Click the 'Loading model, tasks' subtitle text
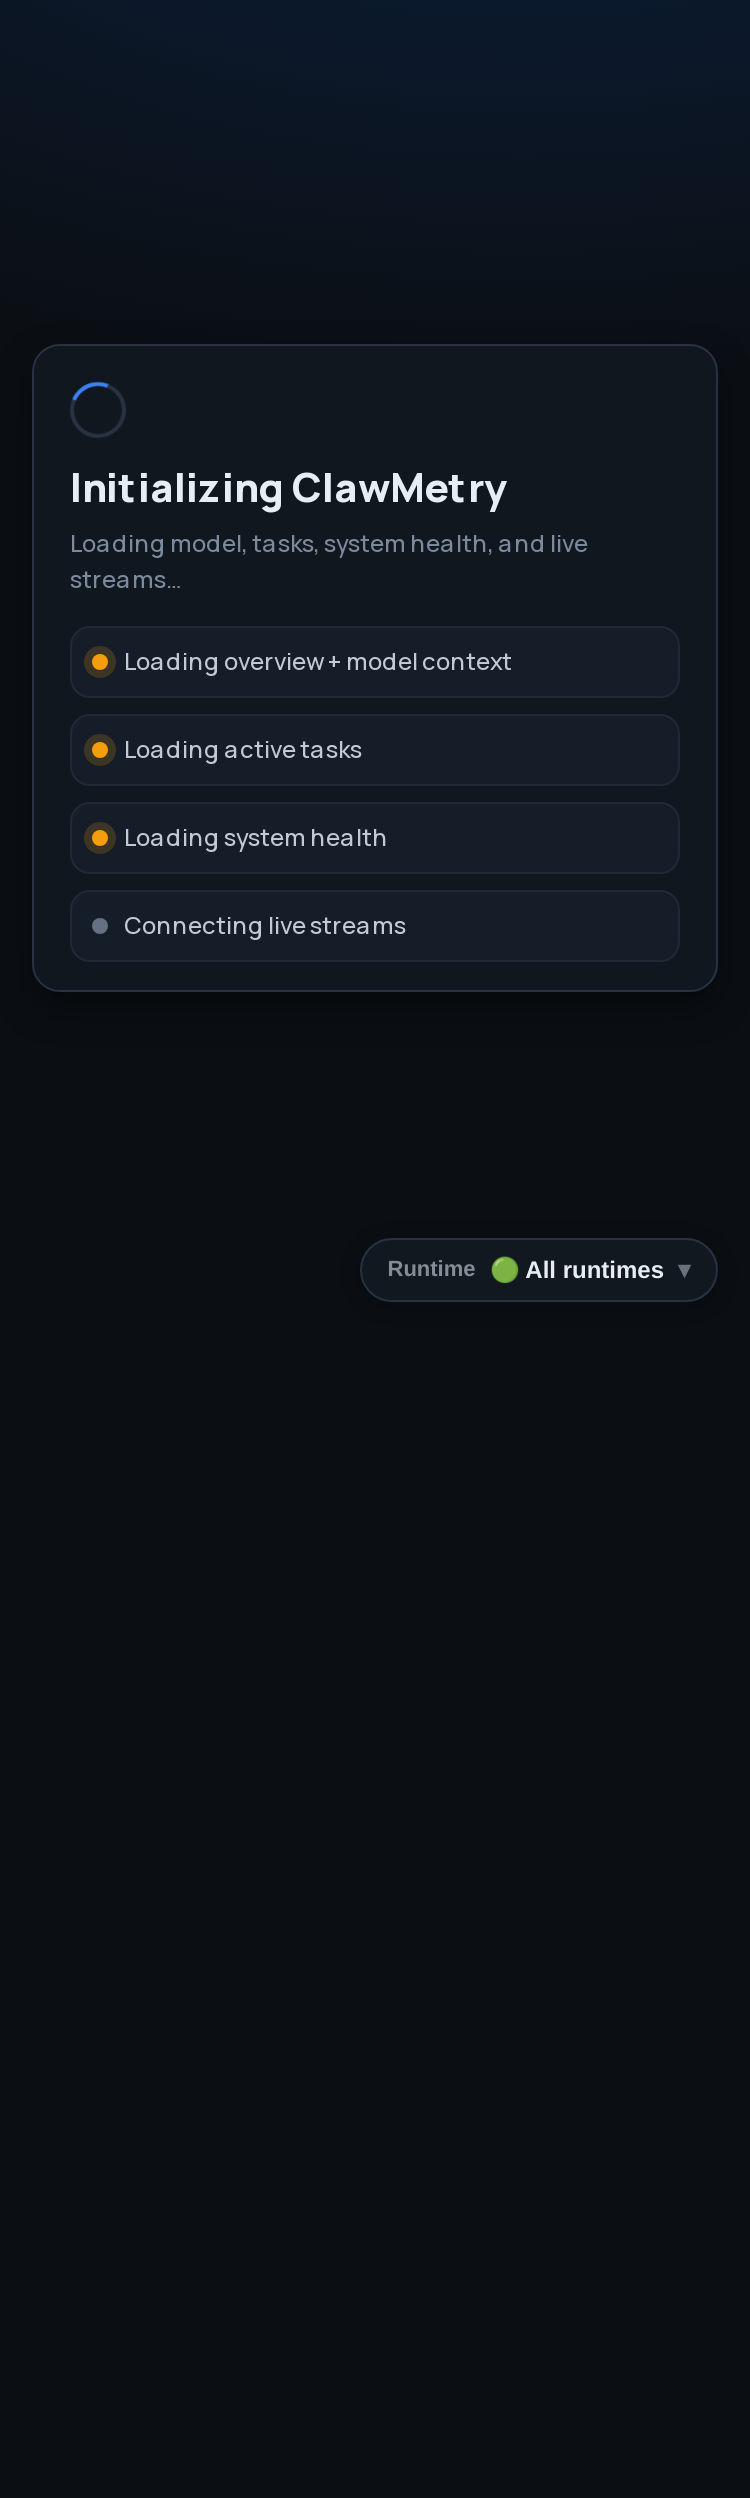This screenshot has height=2498, width=750. (329, 562)
